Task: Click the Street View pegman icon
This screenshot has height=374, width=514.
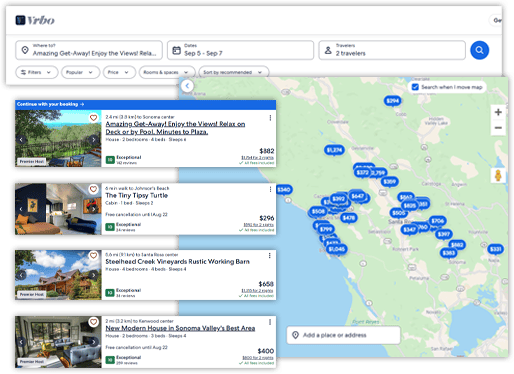Action: [x=498, y=175]
